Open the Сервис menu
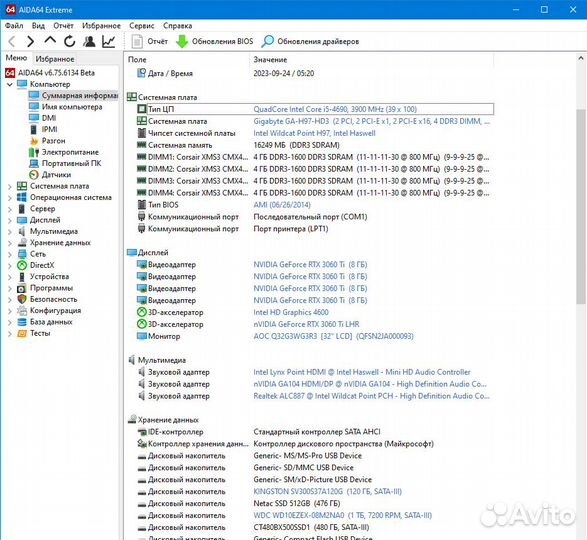This screenshot has height=540, width=587. click(x=142, y=25)
